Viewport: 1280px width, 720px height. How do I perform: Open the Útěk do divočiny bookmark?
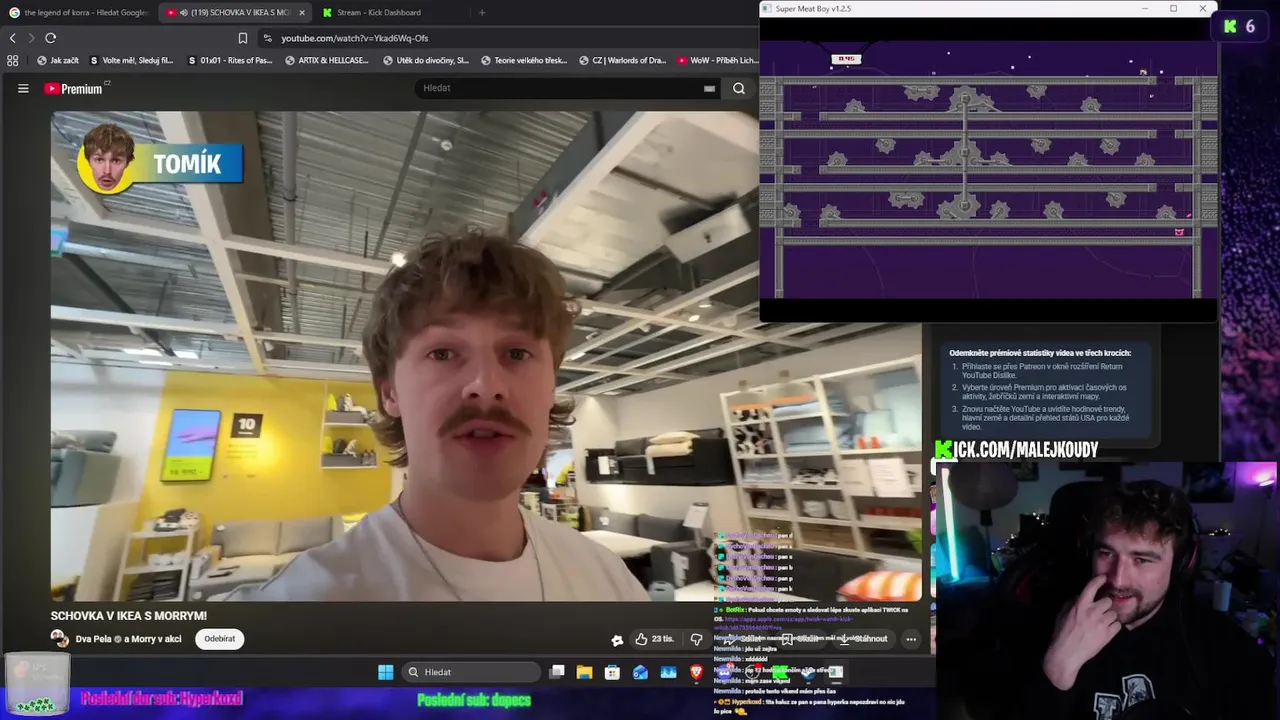pyautogui.click(x=425, y=60)
